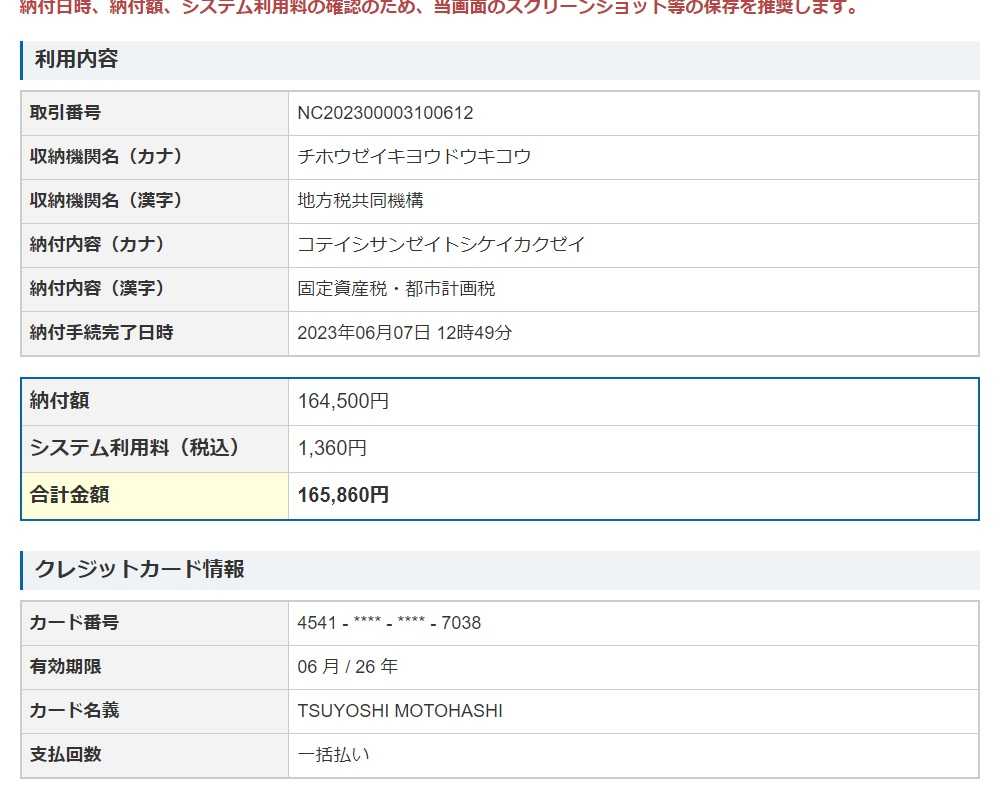Click the system fee value 1,360円

(332, 448)
